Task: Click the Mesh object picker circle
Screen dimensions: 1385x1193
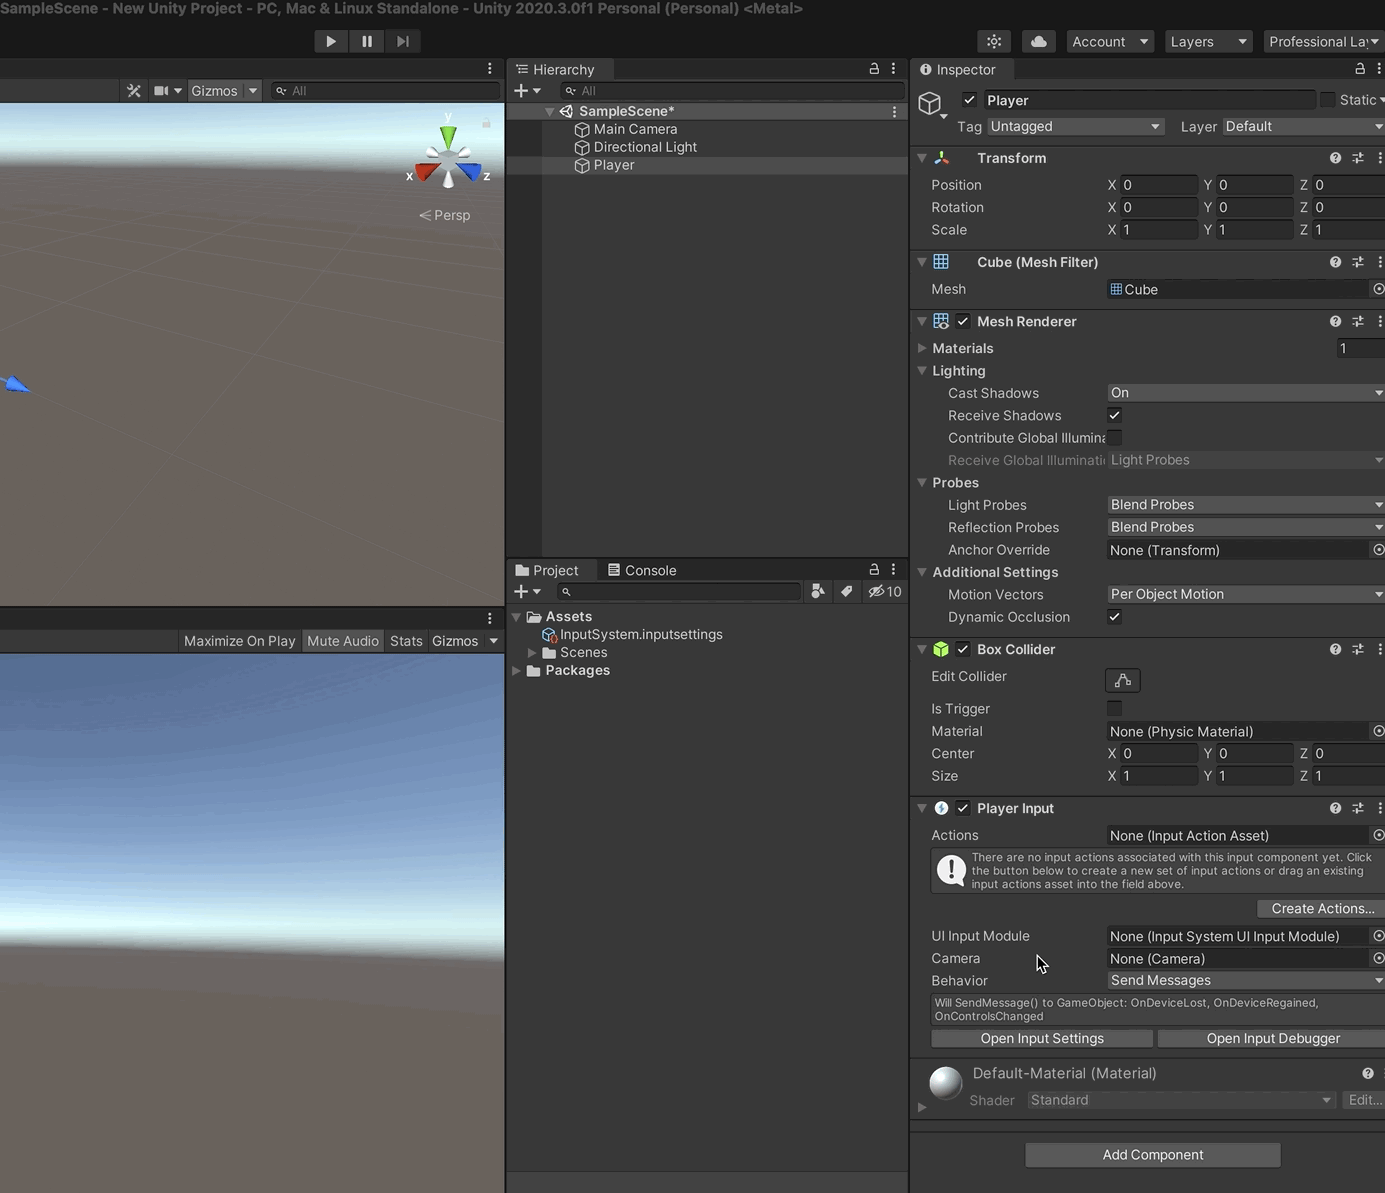Action: tap(1378, 289)
